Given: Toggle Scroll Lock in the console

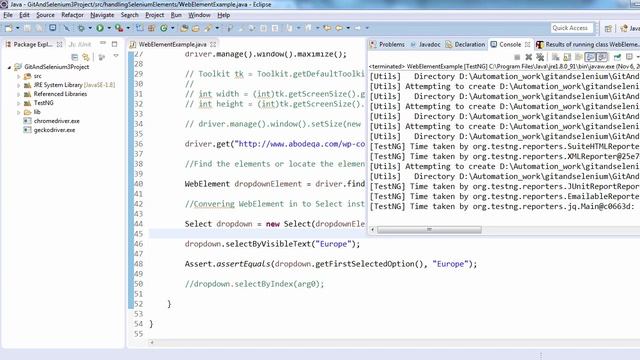Looking at the screenshot, I should [x=567, y=57].
